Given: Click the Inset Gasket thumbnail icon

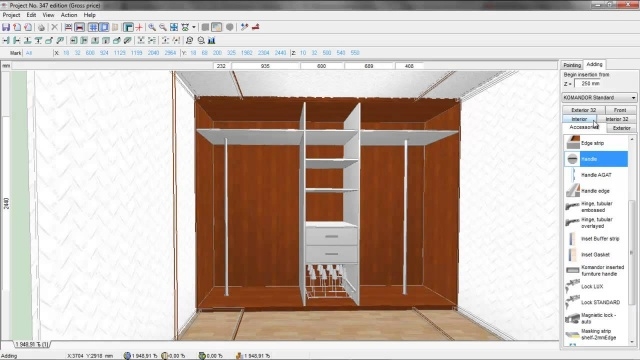Looking at the screenshot, I should coord(573,254).
